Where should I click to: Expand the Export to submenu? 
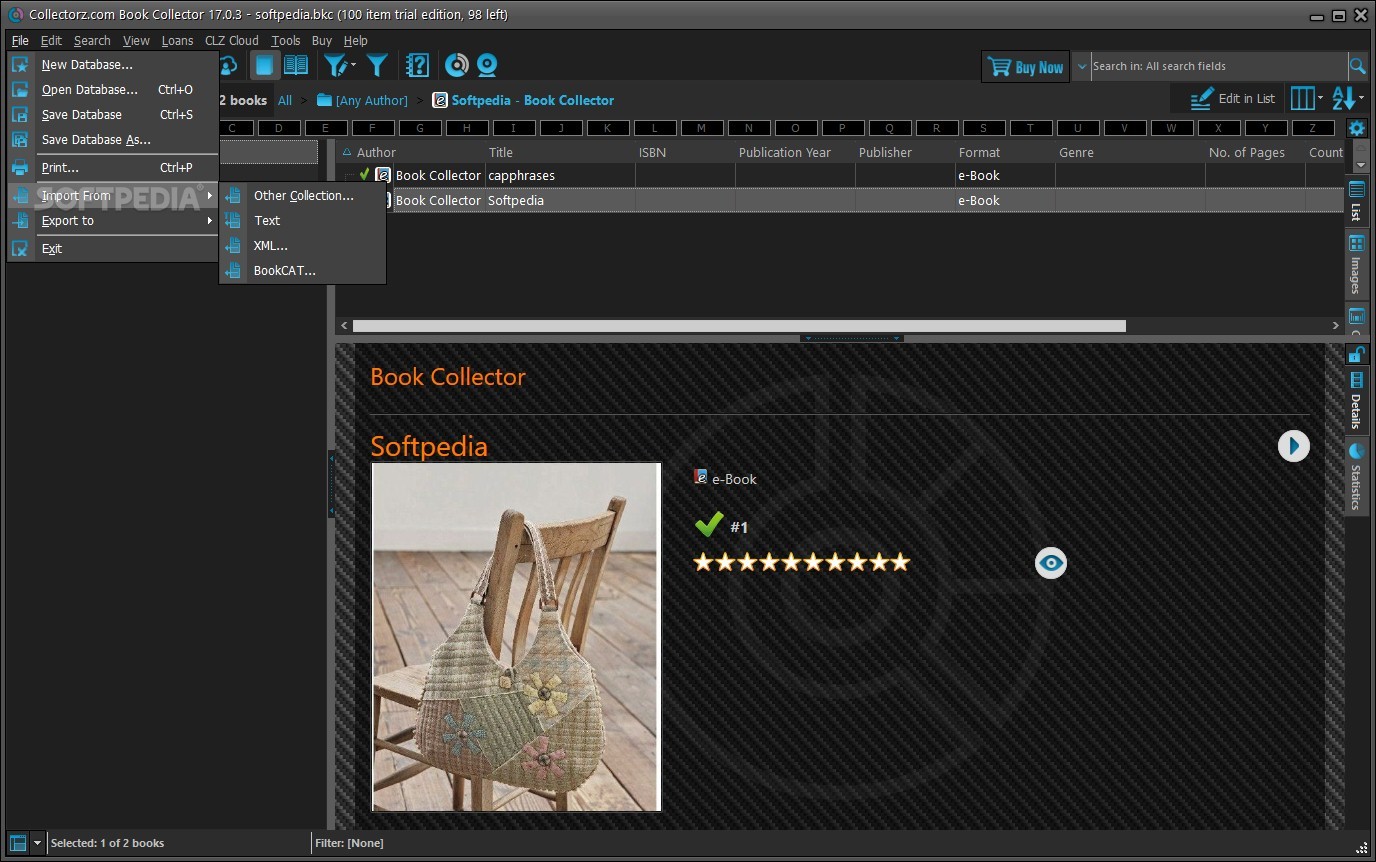tap(113, 221)
